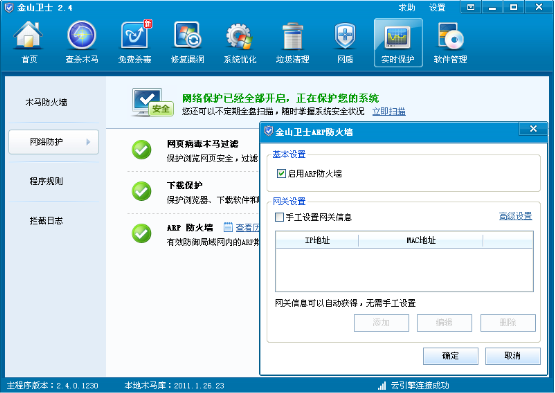Image resolution: width=555 pixels, height=393 pixels.
Task: Click green check beside ARP 防火墙
Action: coord(142,233)
